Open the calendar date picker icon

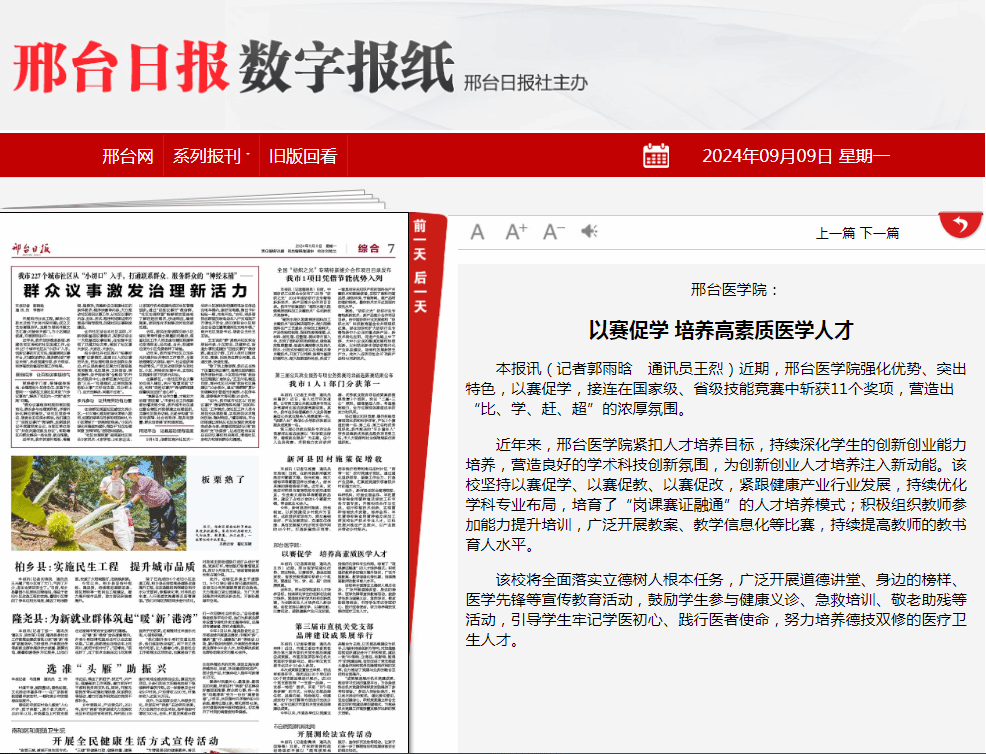[656, 155]
